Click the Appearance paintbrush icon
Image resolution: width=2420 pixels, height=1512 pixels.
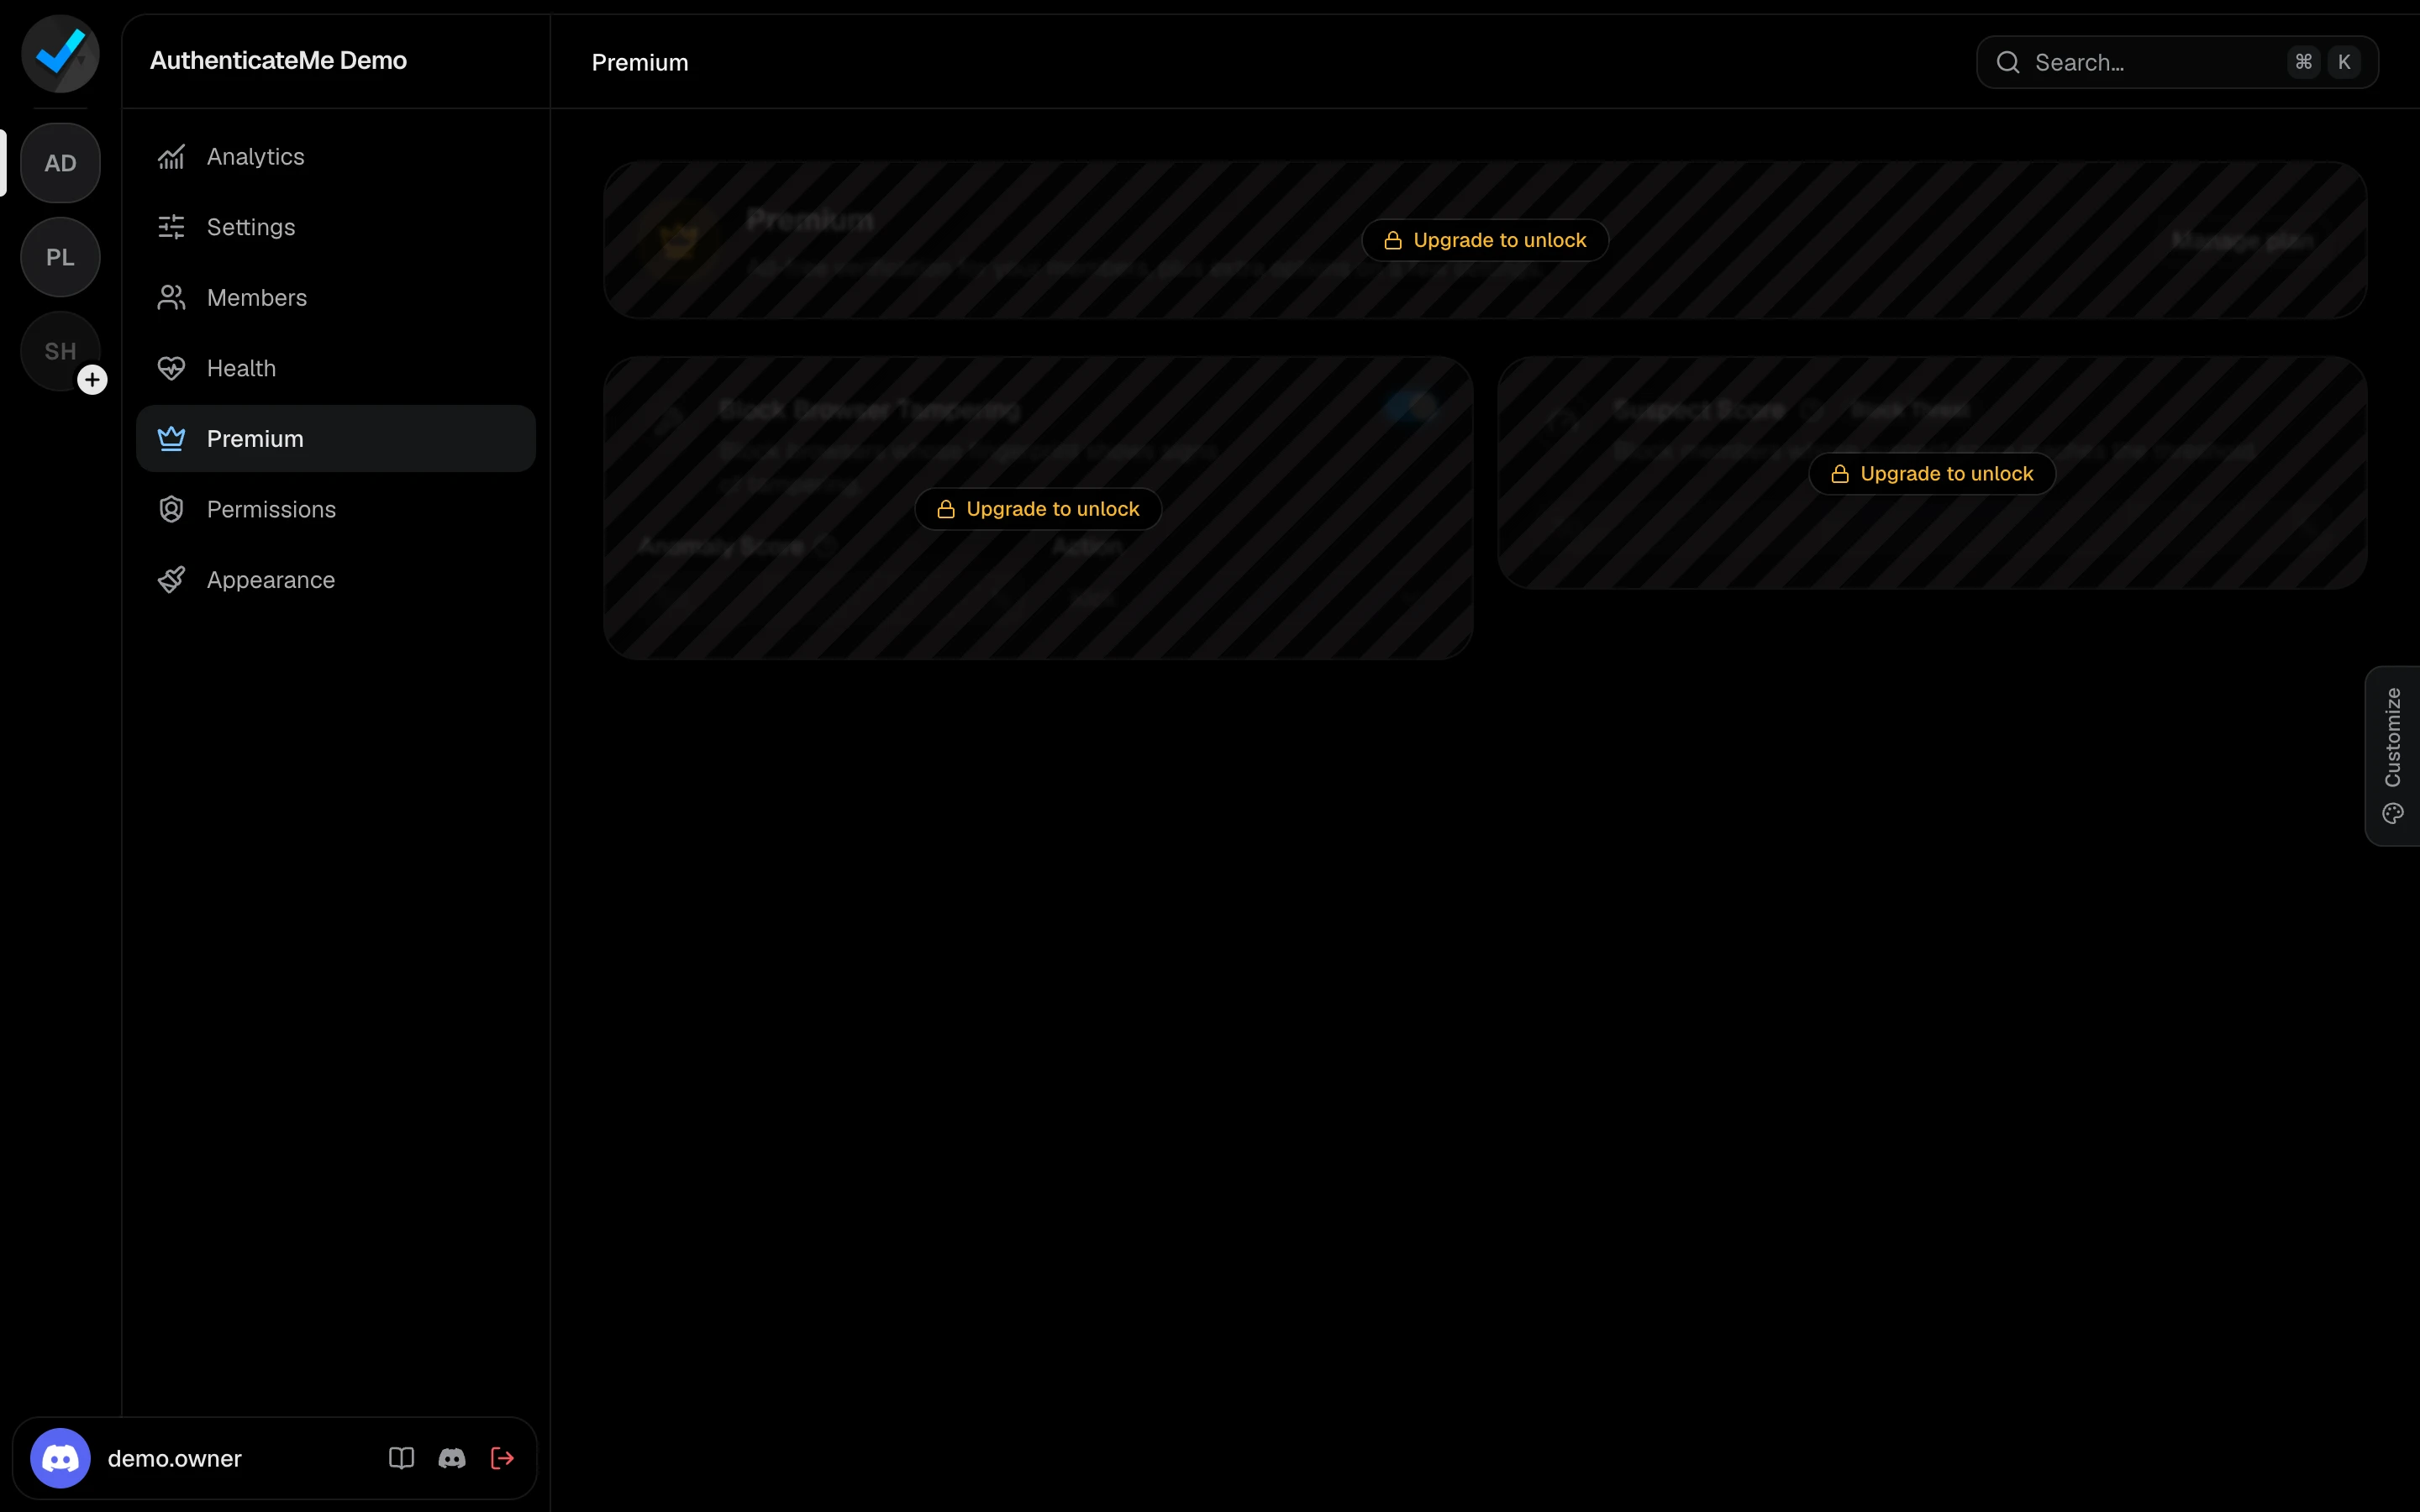171,580
